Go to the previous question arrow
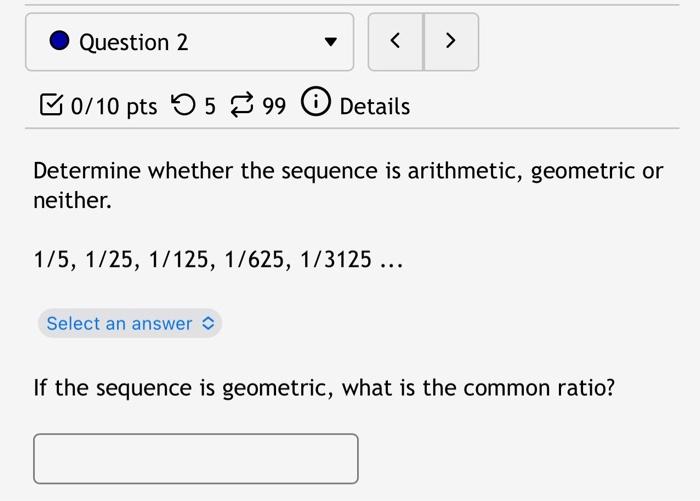The width and height of the screenshot is (700, 501). 396,42
